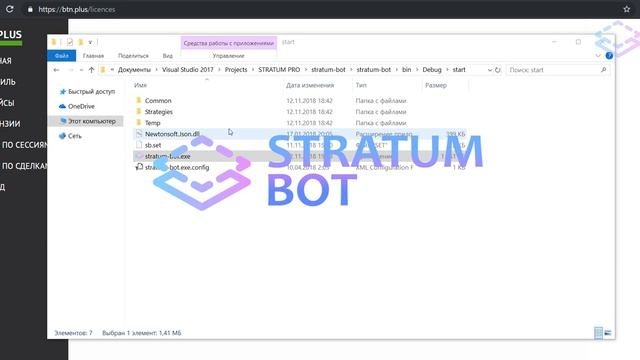The image size is (640, 360).
Task: Bookmark this page with the star icon
Action: tap(627, 9)
